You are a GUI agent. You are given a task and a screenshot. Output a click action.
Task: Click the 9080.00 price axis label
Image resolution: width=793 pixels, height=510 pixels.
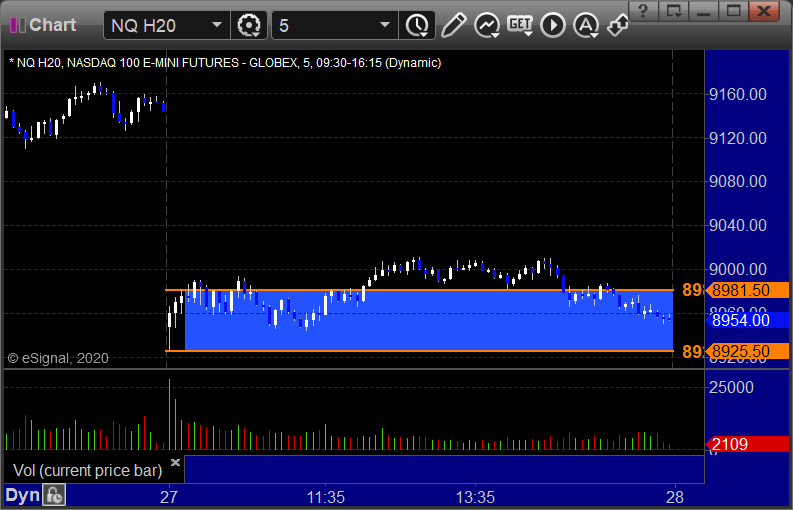click(x=738, y=181)
